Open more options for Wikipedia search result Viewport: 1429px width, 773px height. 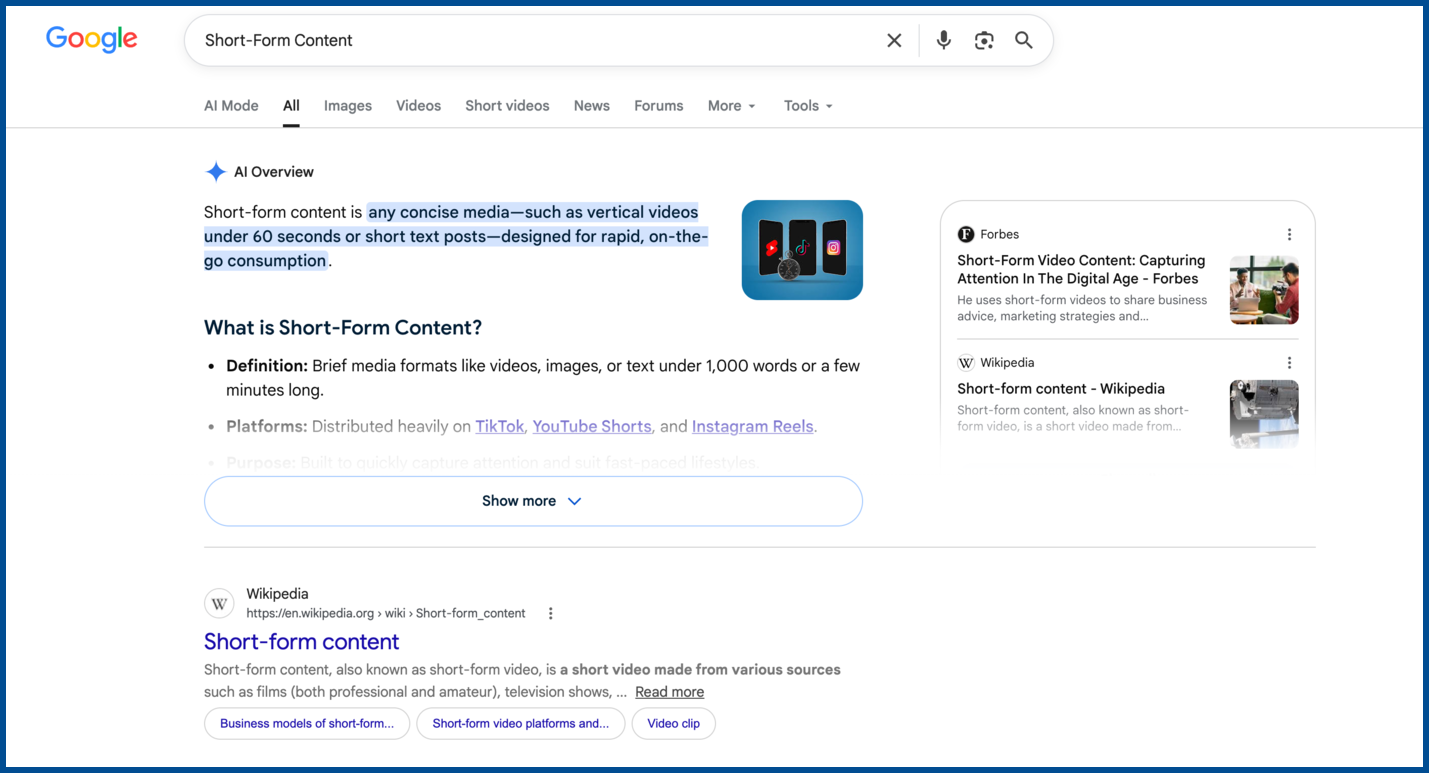point(550,613)
